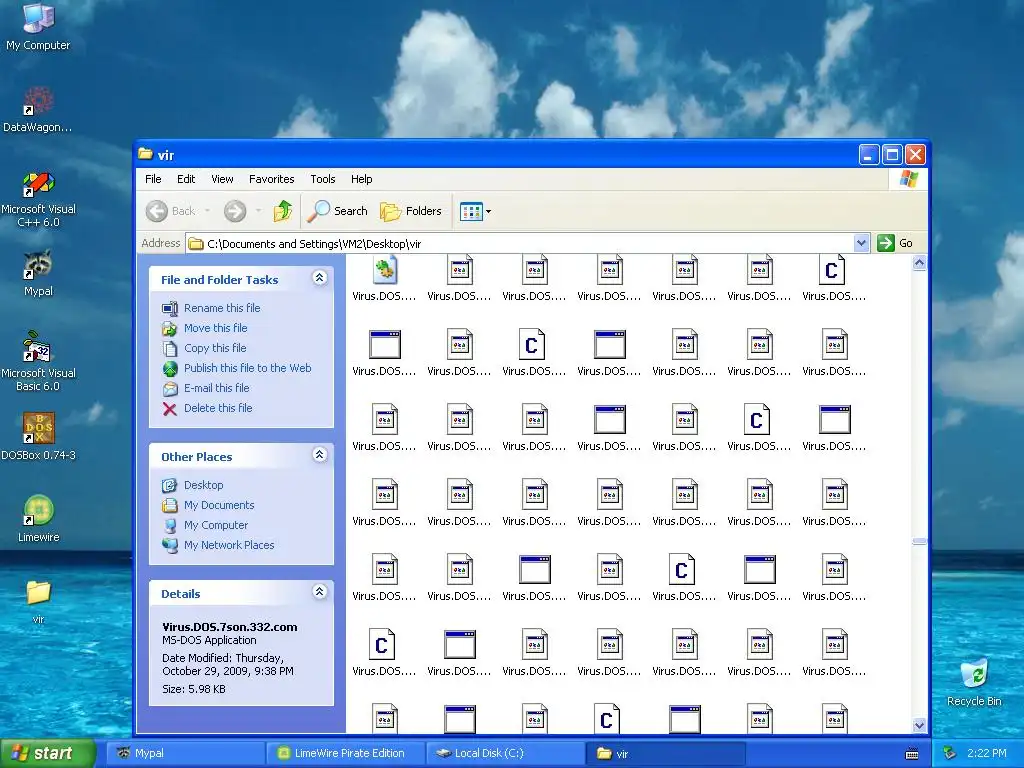Select Microsoft Visual C++ 6.0 desktop icon
Viewport: 1024px width, 768px height.
tap(38, 199)
